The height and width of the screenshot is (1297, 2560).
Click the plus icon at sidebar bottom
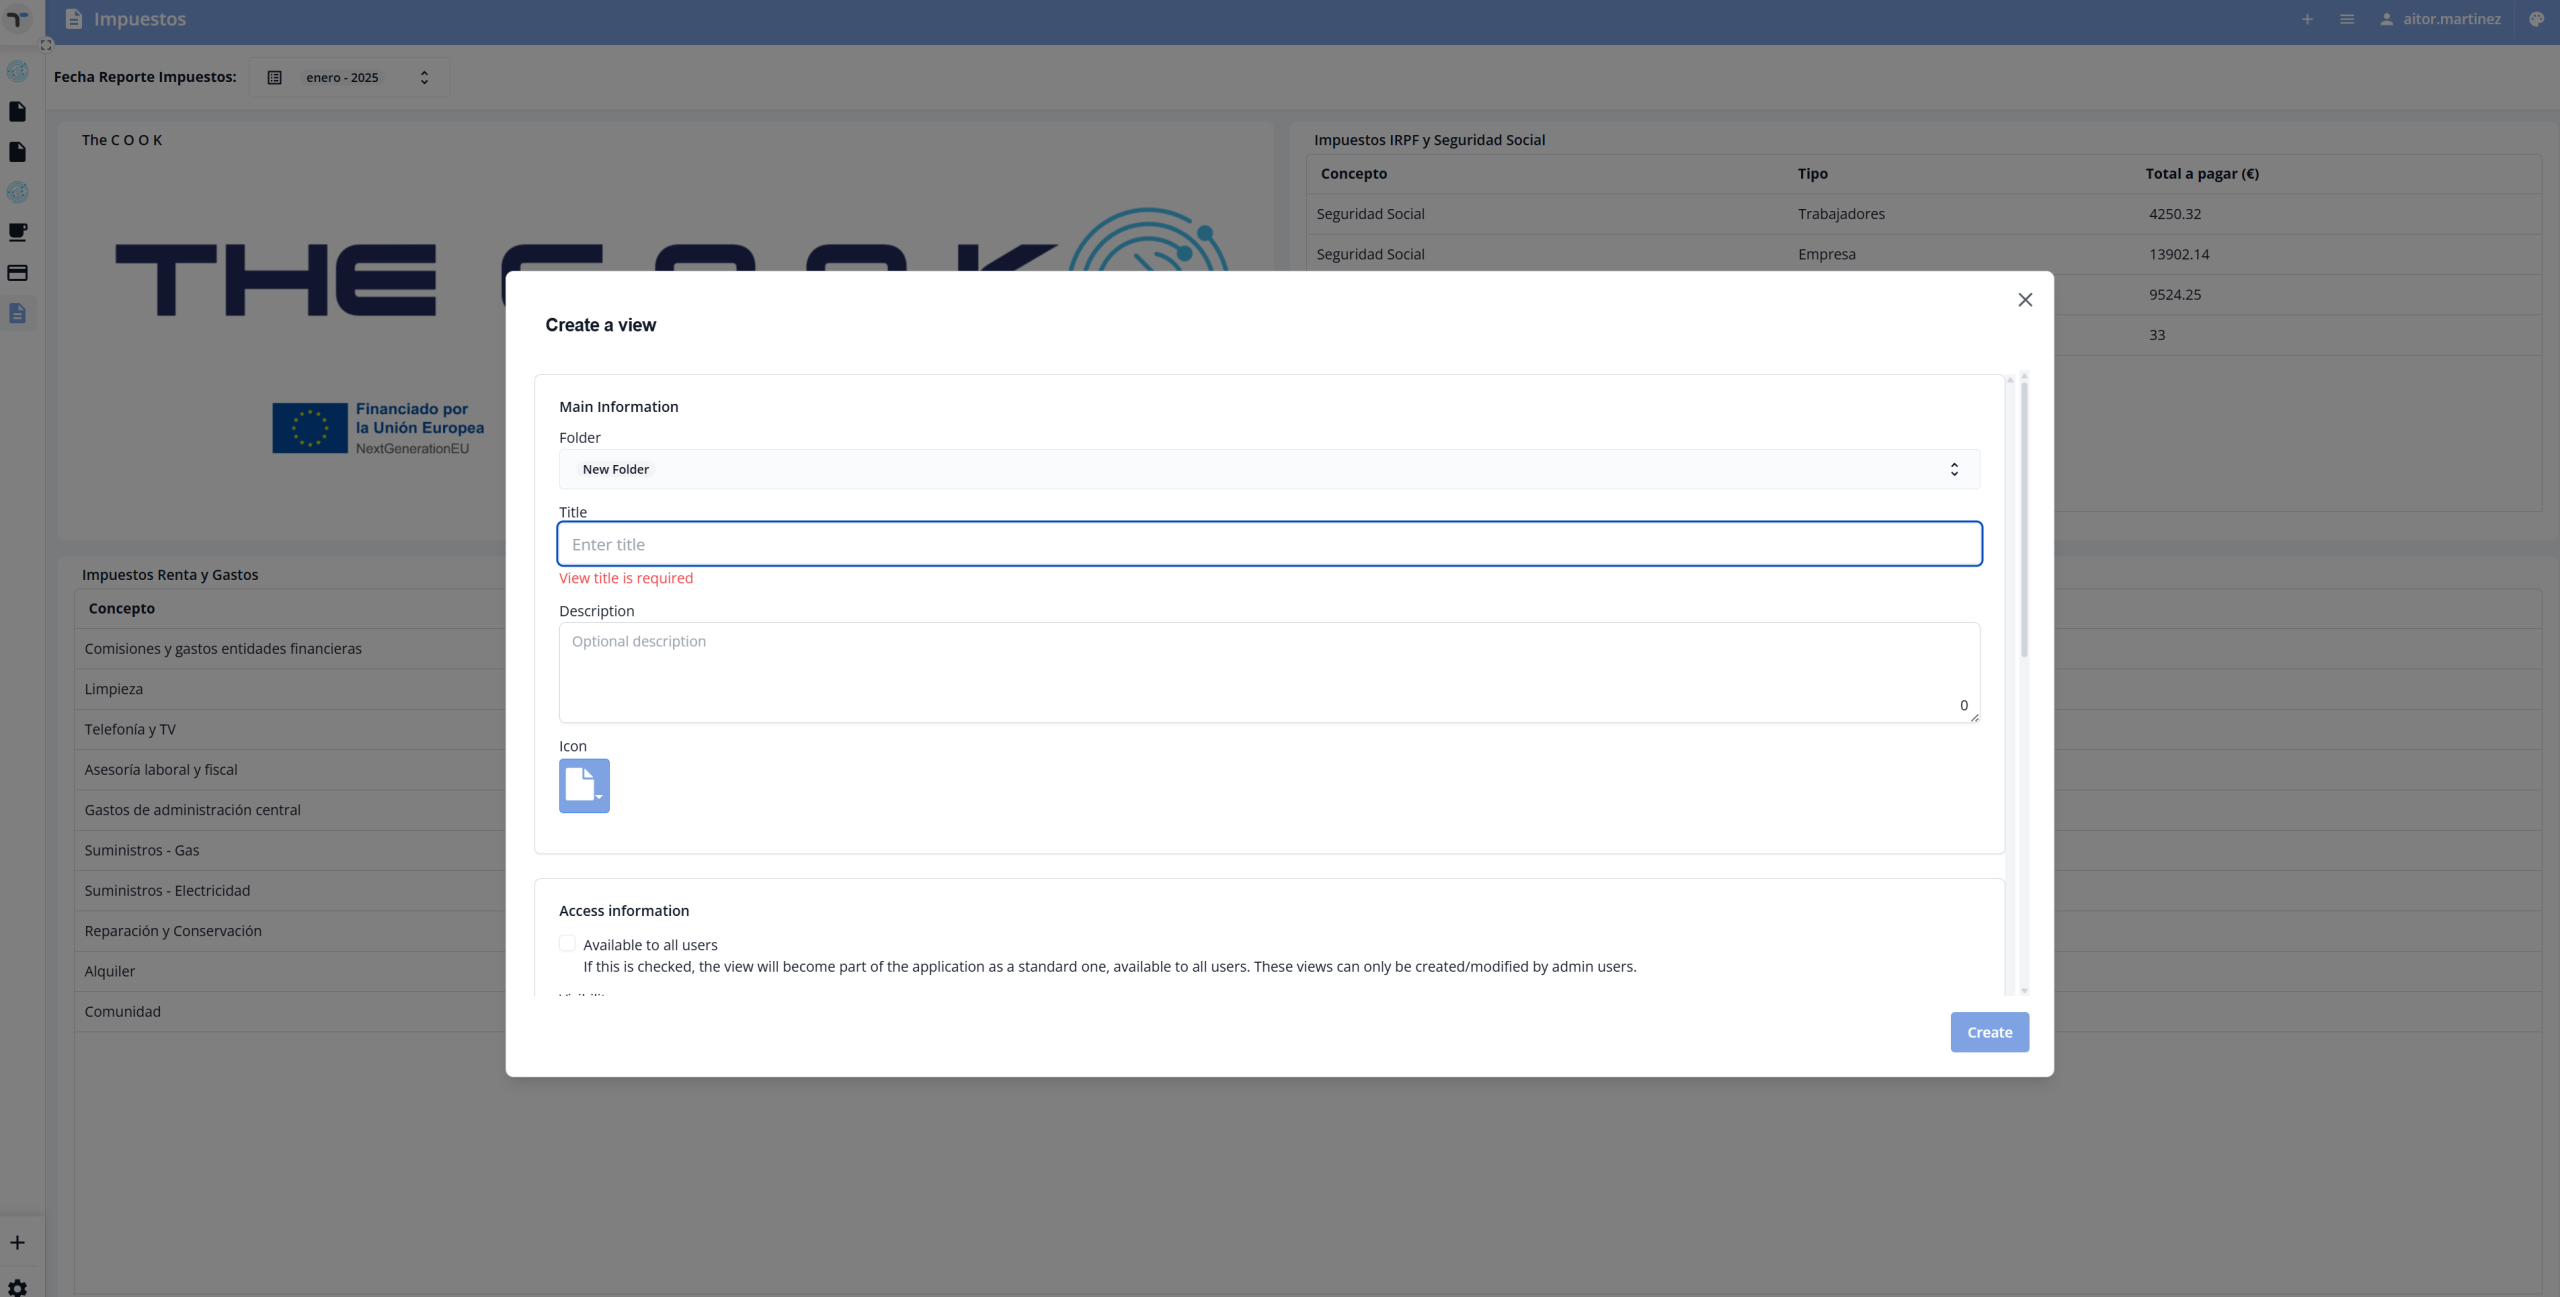pos(17,1243)
